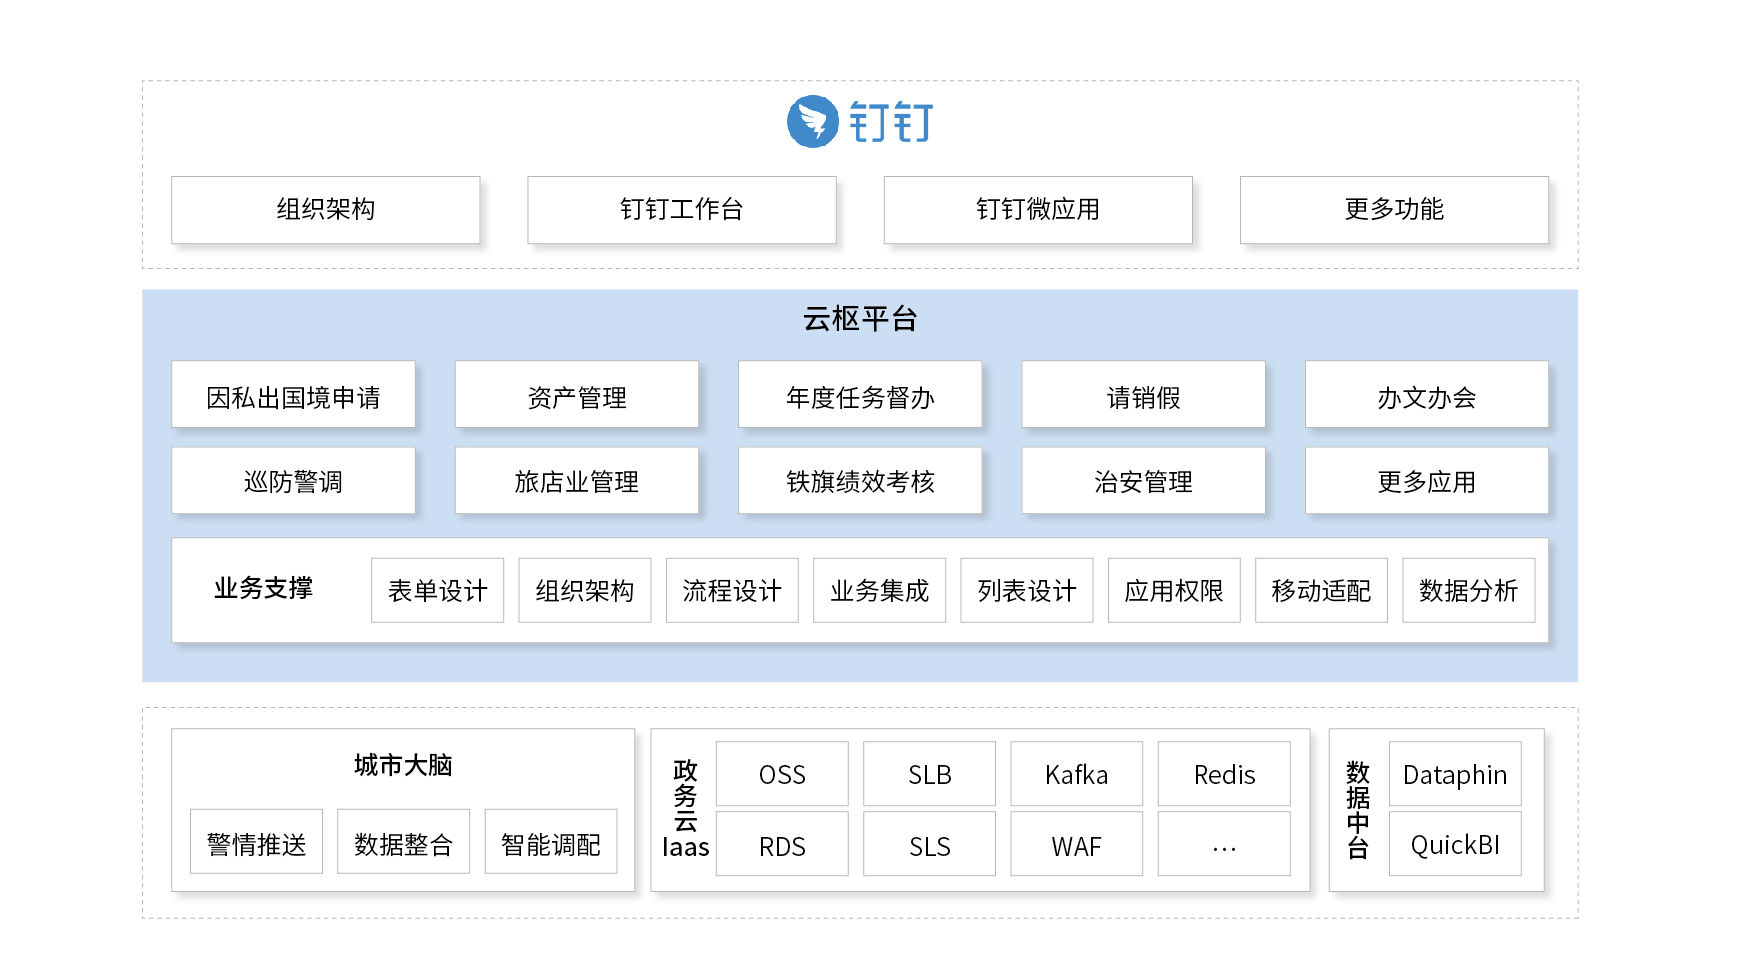Select the 数据分析 module
The width and height of the screenshot is (1755, 962).
(x=1469, y=590)
